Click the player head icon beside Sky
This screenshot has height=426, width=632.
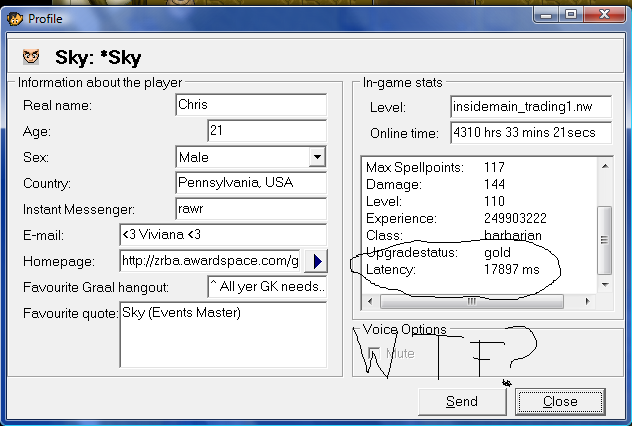(x=31, y=57)
